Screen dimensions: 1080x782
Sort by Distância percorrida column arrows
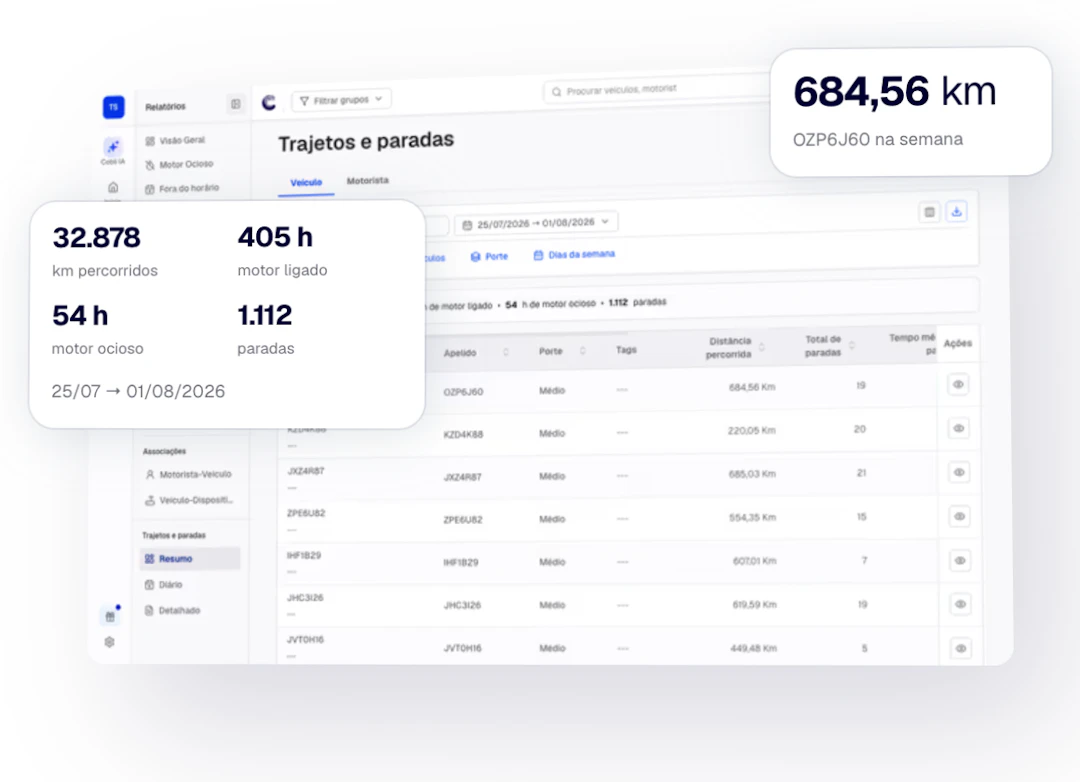pyautogui.click(x=762, y=347)
